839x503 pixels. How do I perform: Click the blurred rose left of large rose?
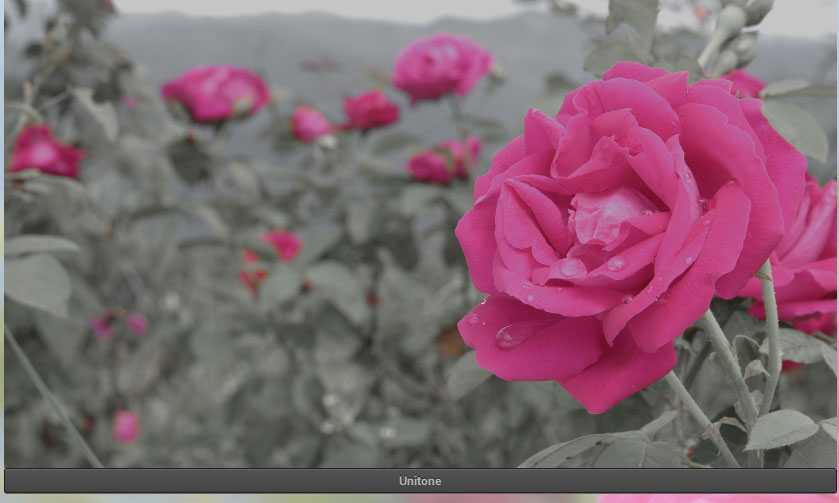[x=445, y=161]
